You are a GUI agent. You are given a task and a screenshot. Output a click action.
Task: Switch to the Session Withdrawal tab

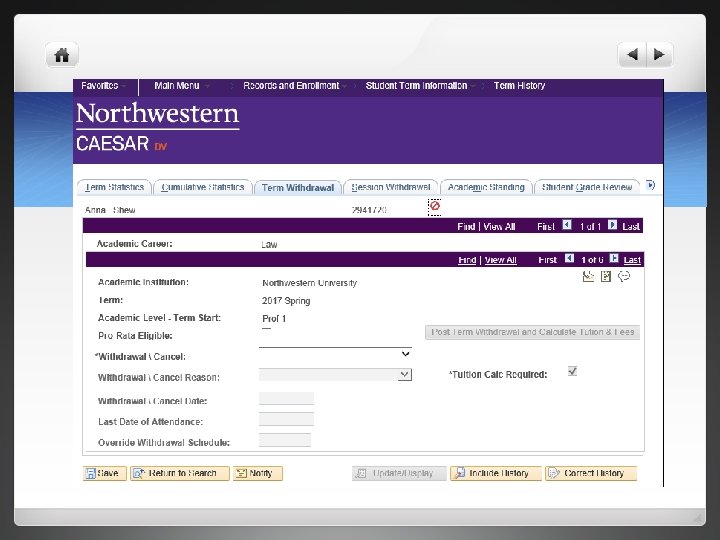391,187
